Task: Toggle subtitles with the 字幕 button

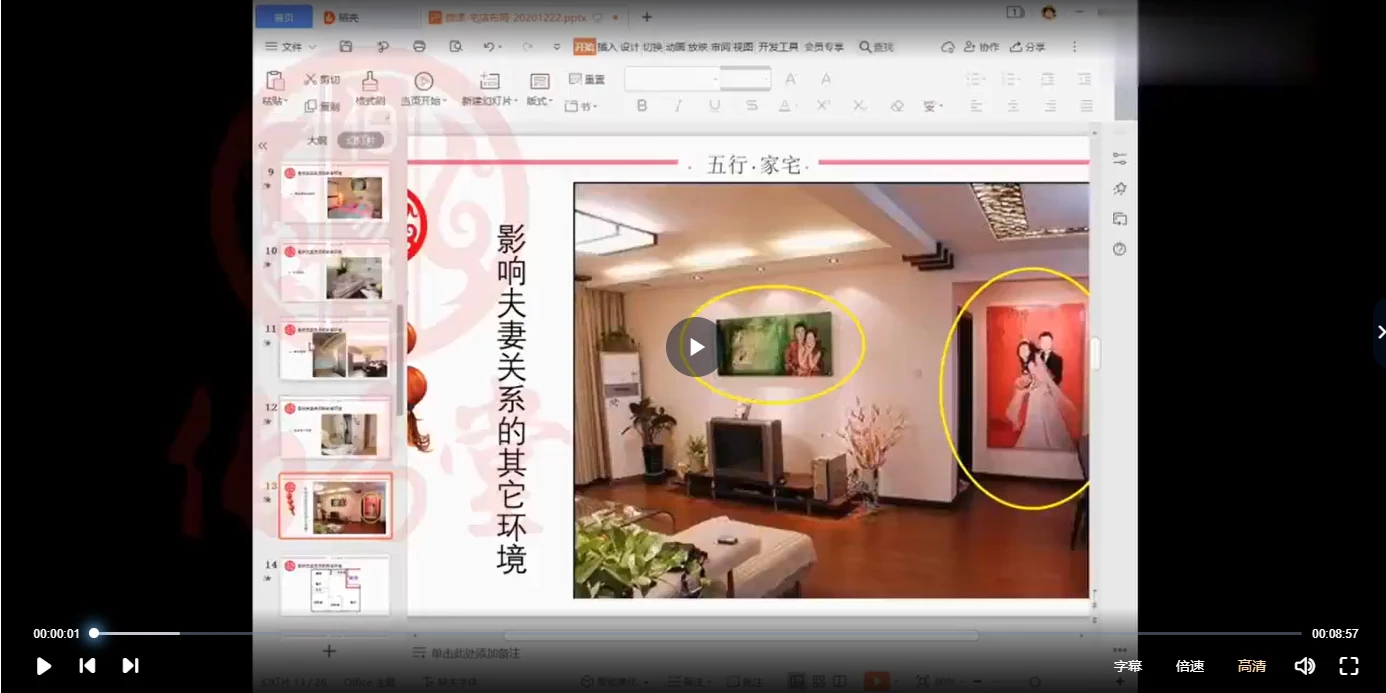Action: (1128, 666)
